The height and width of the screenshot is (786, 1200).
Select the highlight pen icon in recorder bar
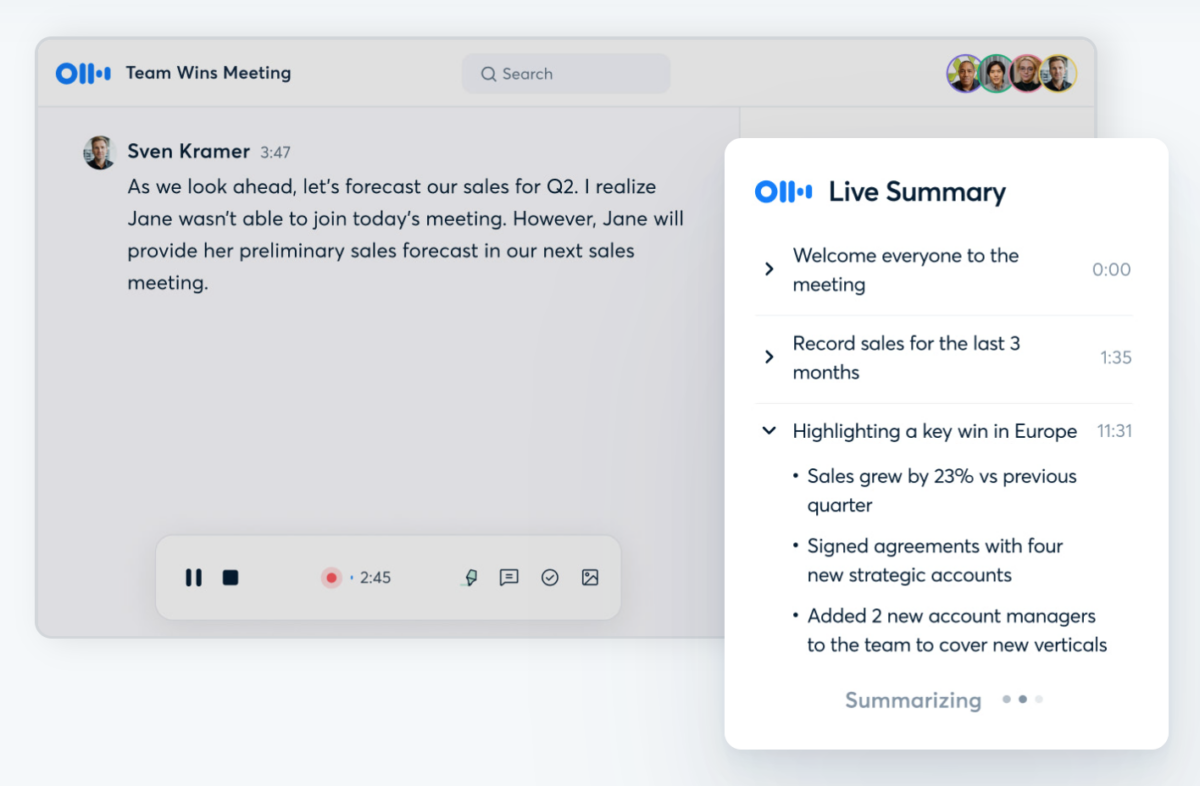(x=470, y=577)
